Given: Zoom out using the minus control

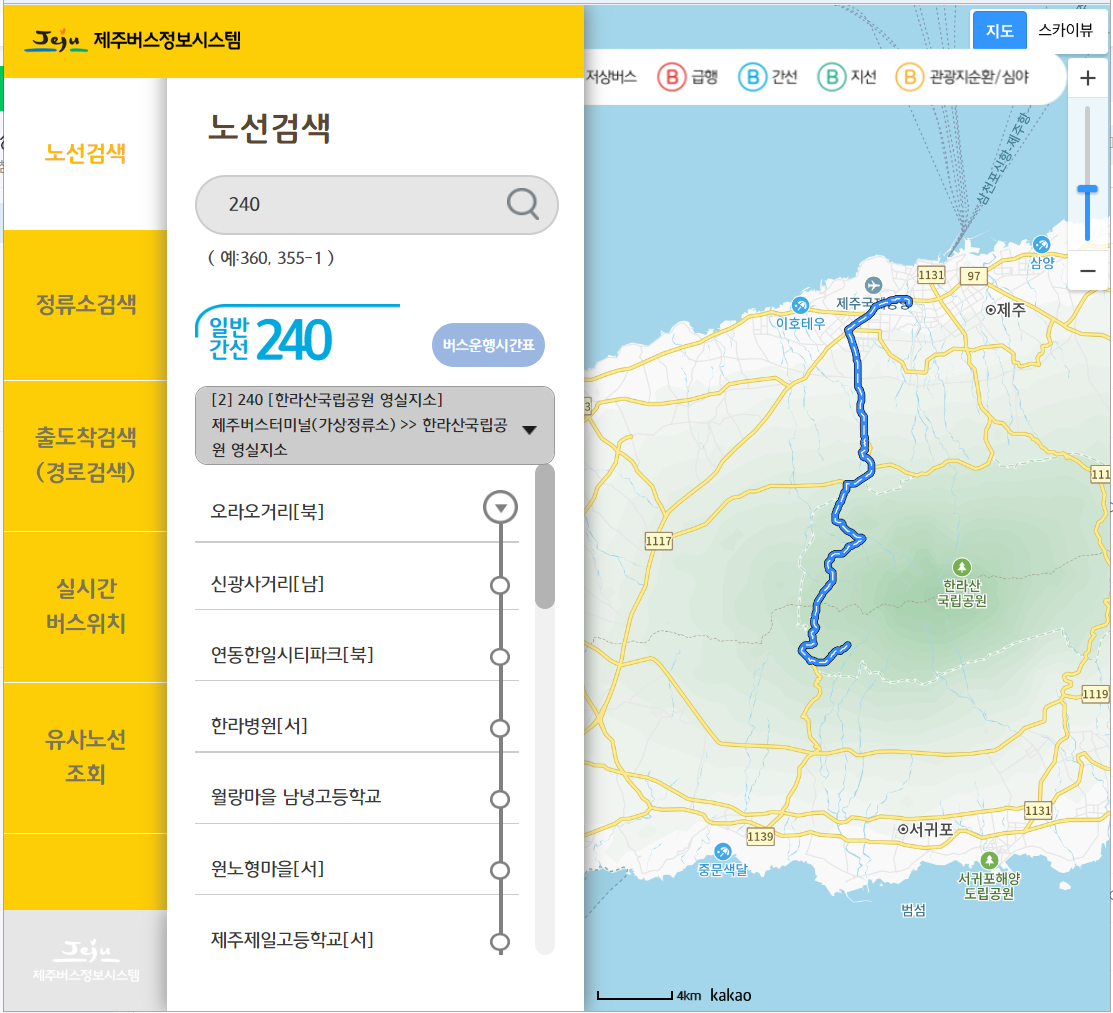Looking at the screenshot, I should [1087, 271].
